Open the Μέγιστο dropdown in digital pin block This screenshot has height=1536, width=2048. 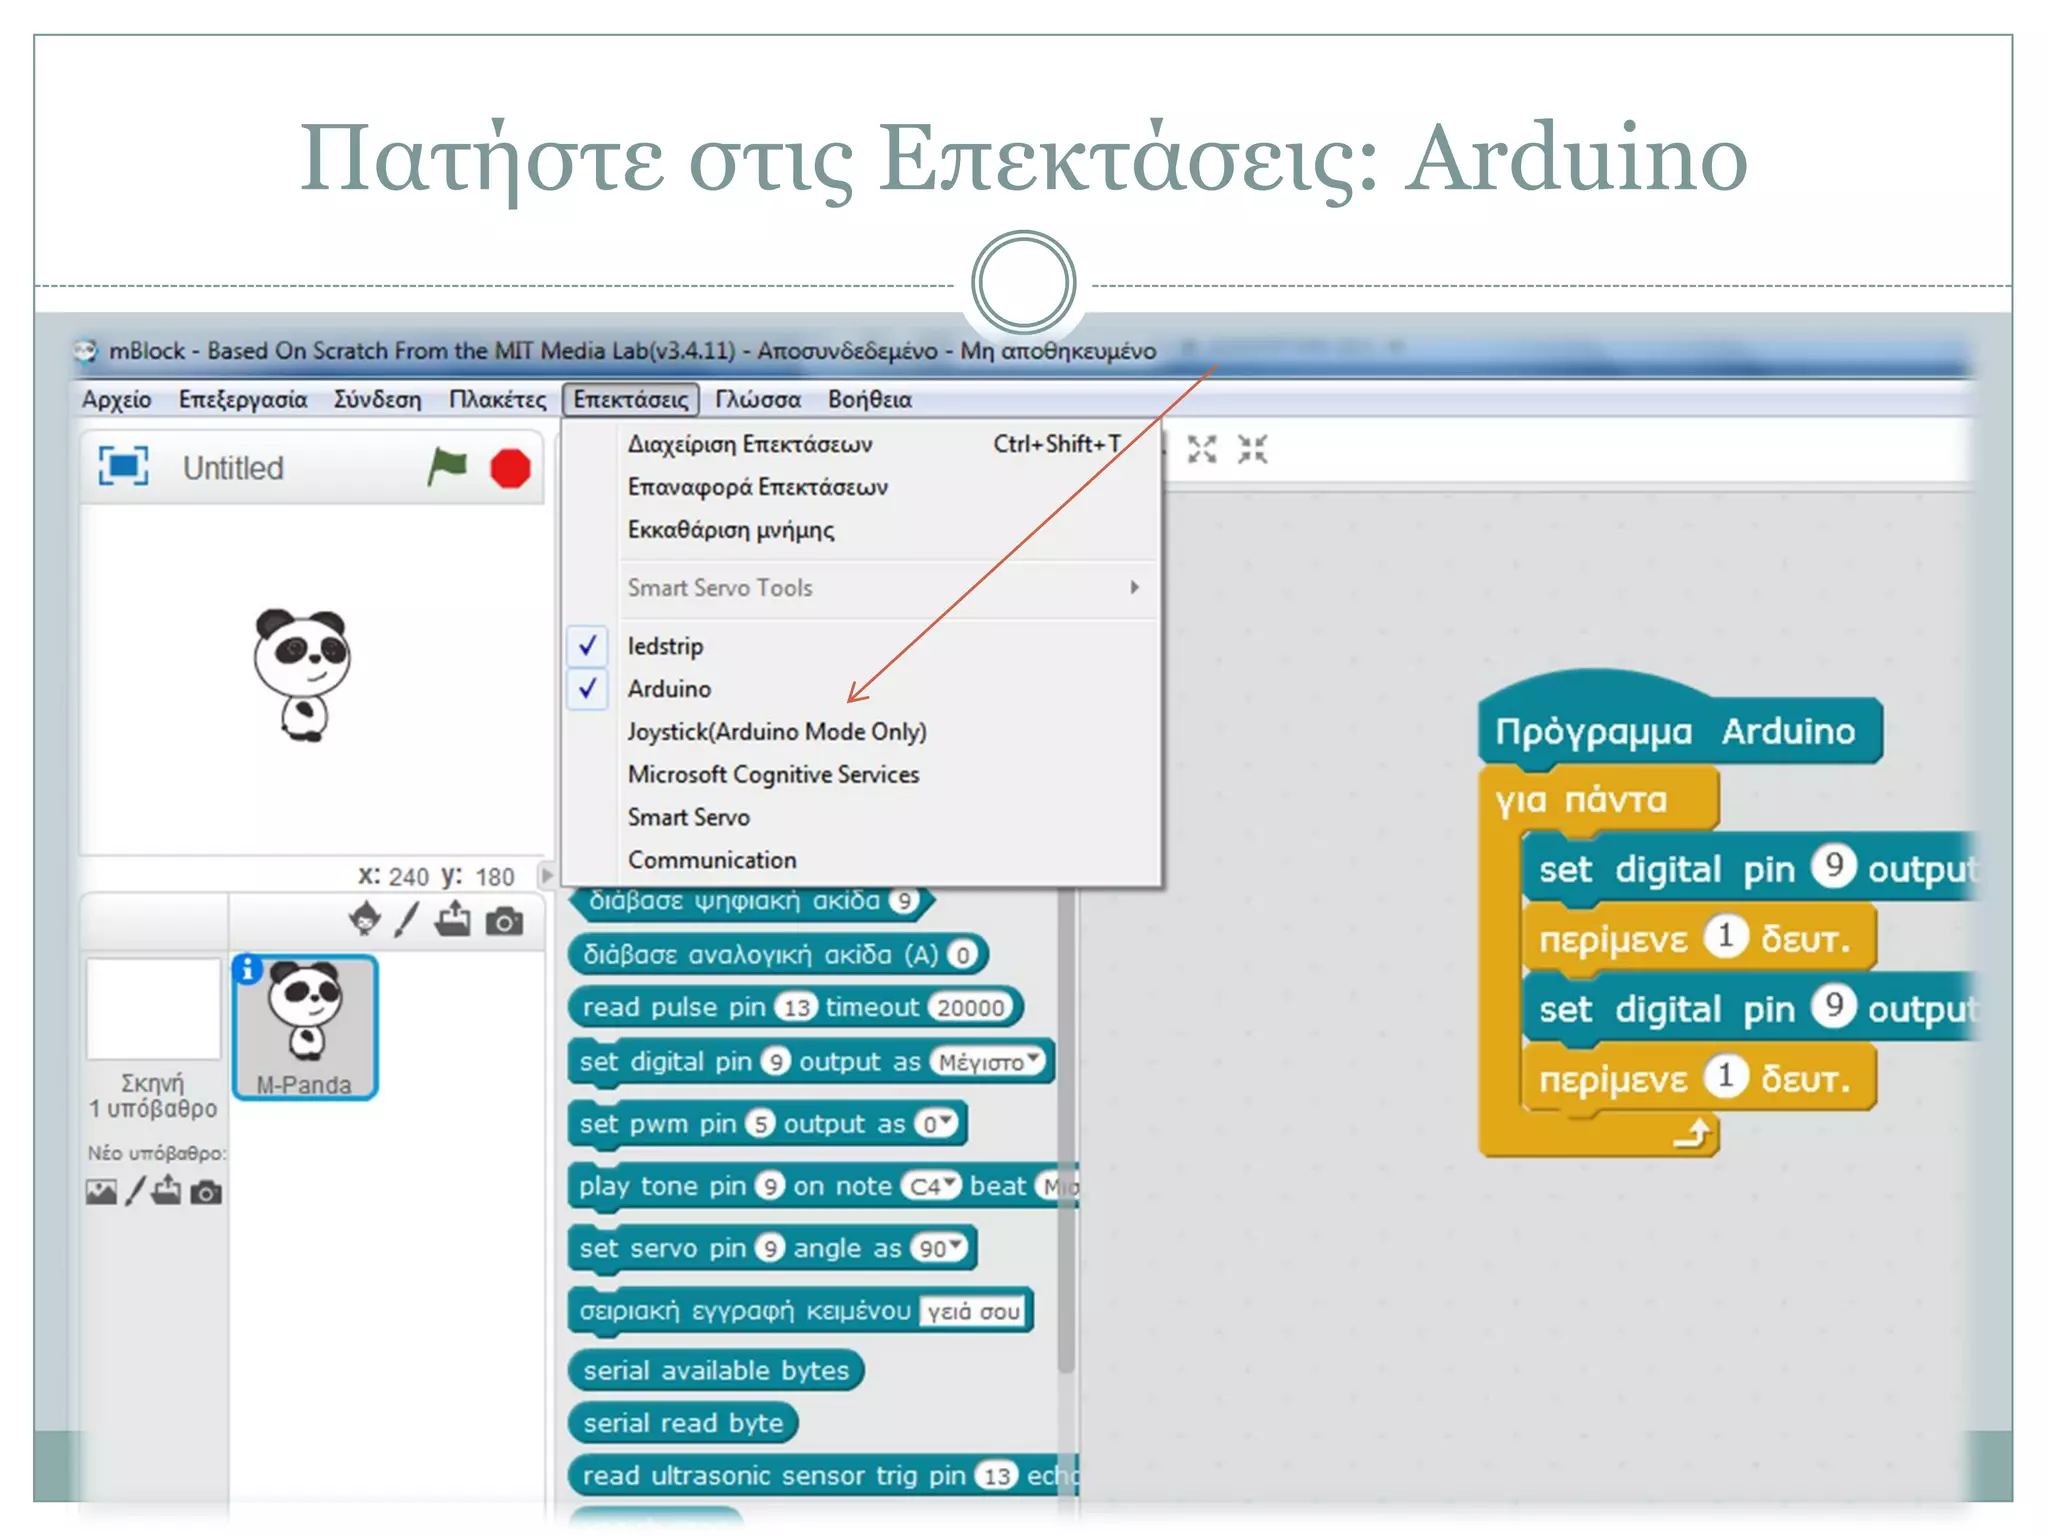click(988, 1061)
